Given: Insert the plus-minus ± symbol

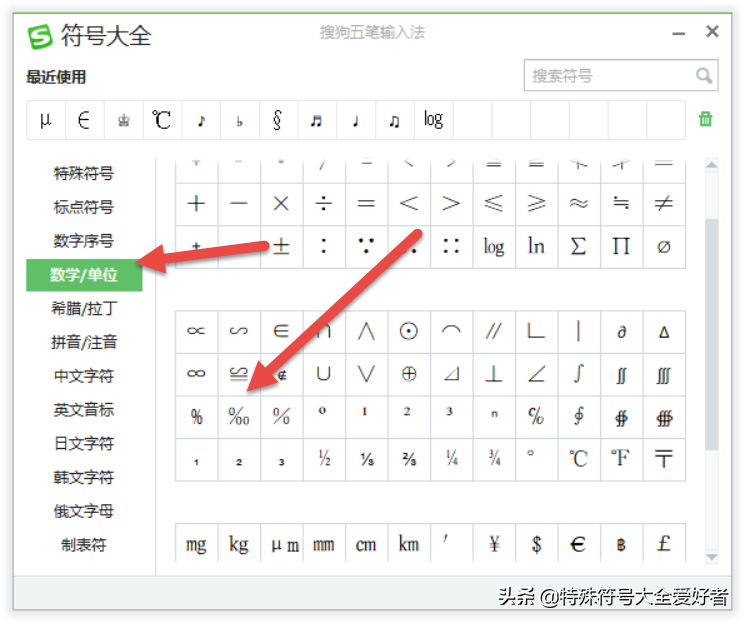Looking at the screenshot, I should coord(281,247).
